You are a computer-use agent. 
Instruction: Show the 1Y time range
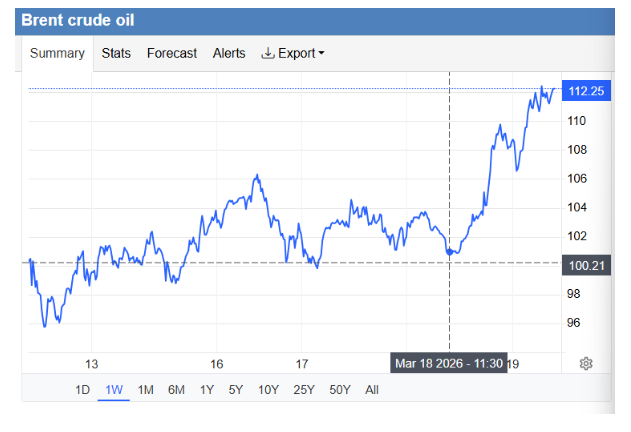[207, 390]
